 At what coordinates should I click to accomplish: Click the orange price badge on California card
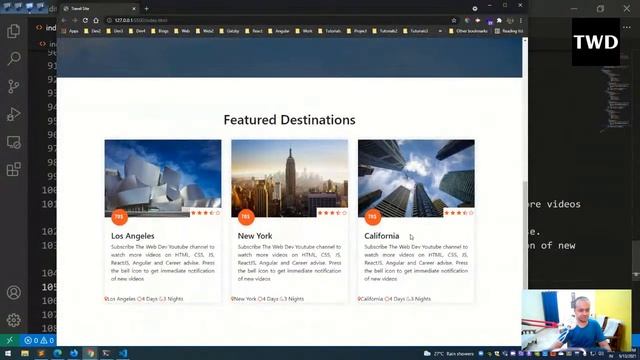[372, 217]
